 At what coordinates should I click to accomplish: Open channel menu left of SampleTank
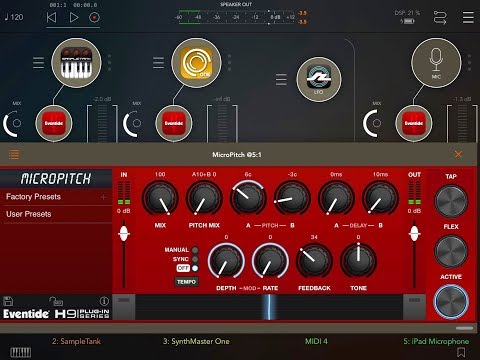38,63
